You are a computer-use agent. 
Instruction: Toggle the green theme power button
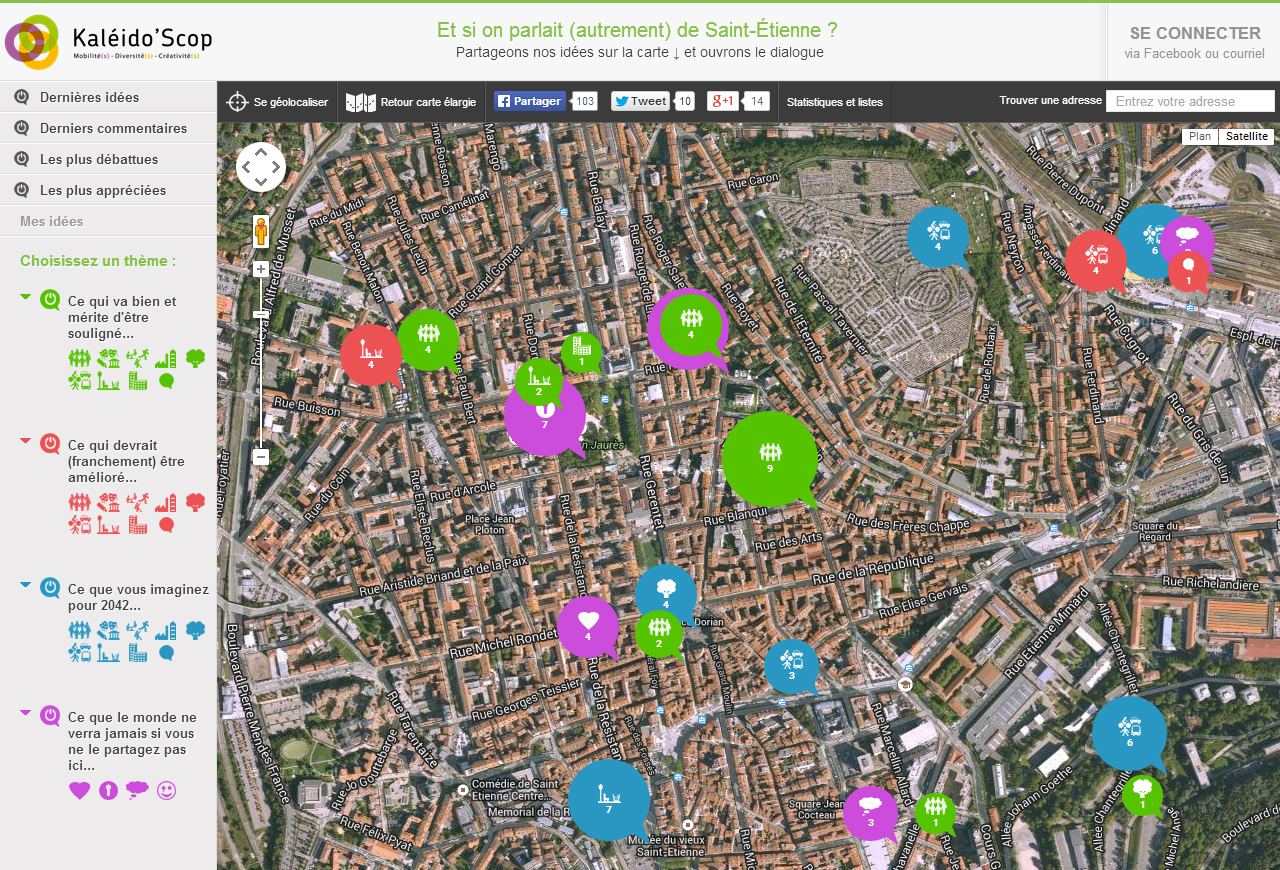click(x=50, y=300)
